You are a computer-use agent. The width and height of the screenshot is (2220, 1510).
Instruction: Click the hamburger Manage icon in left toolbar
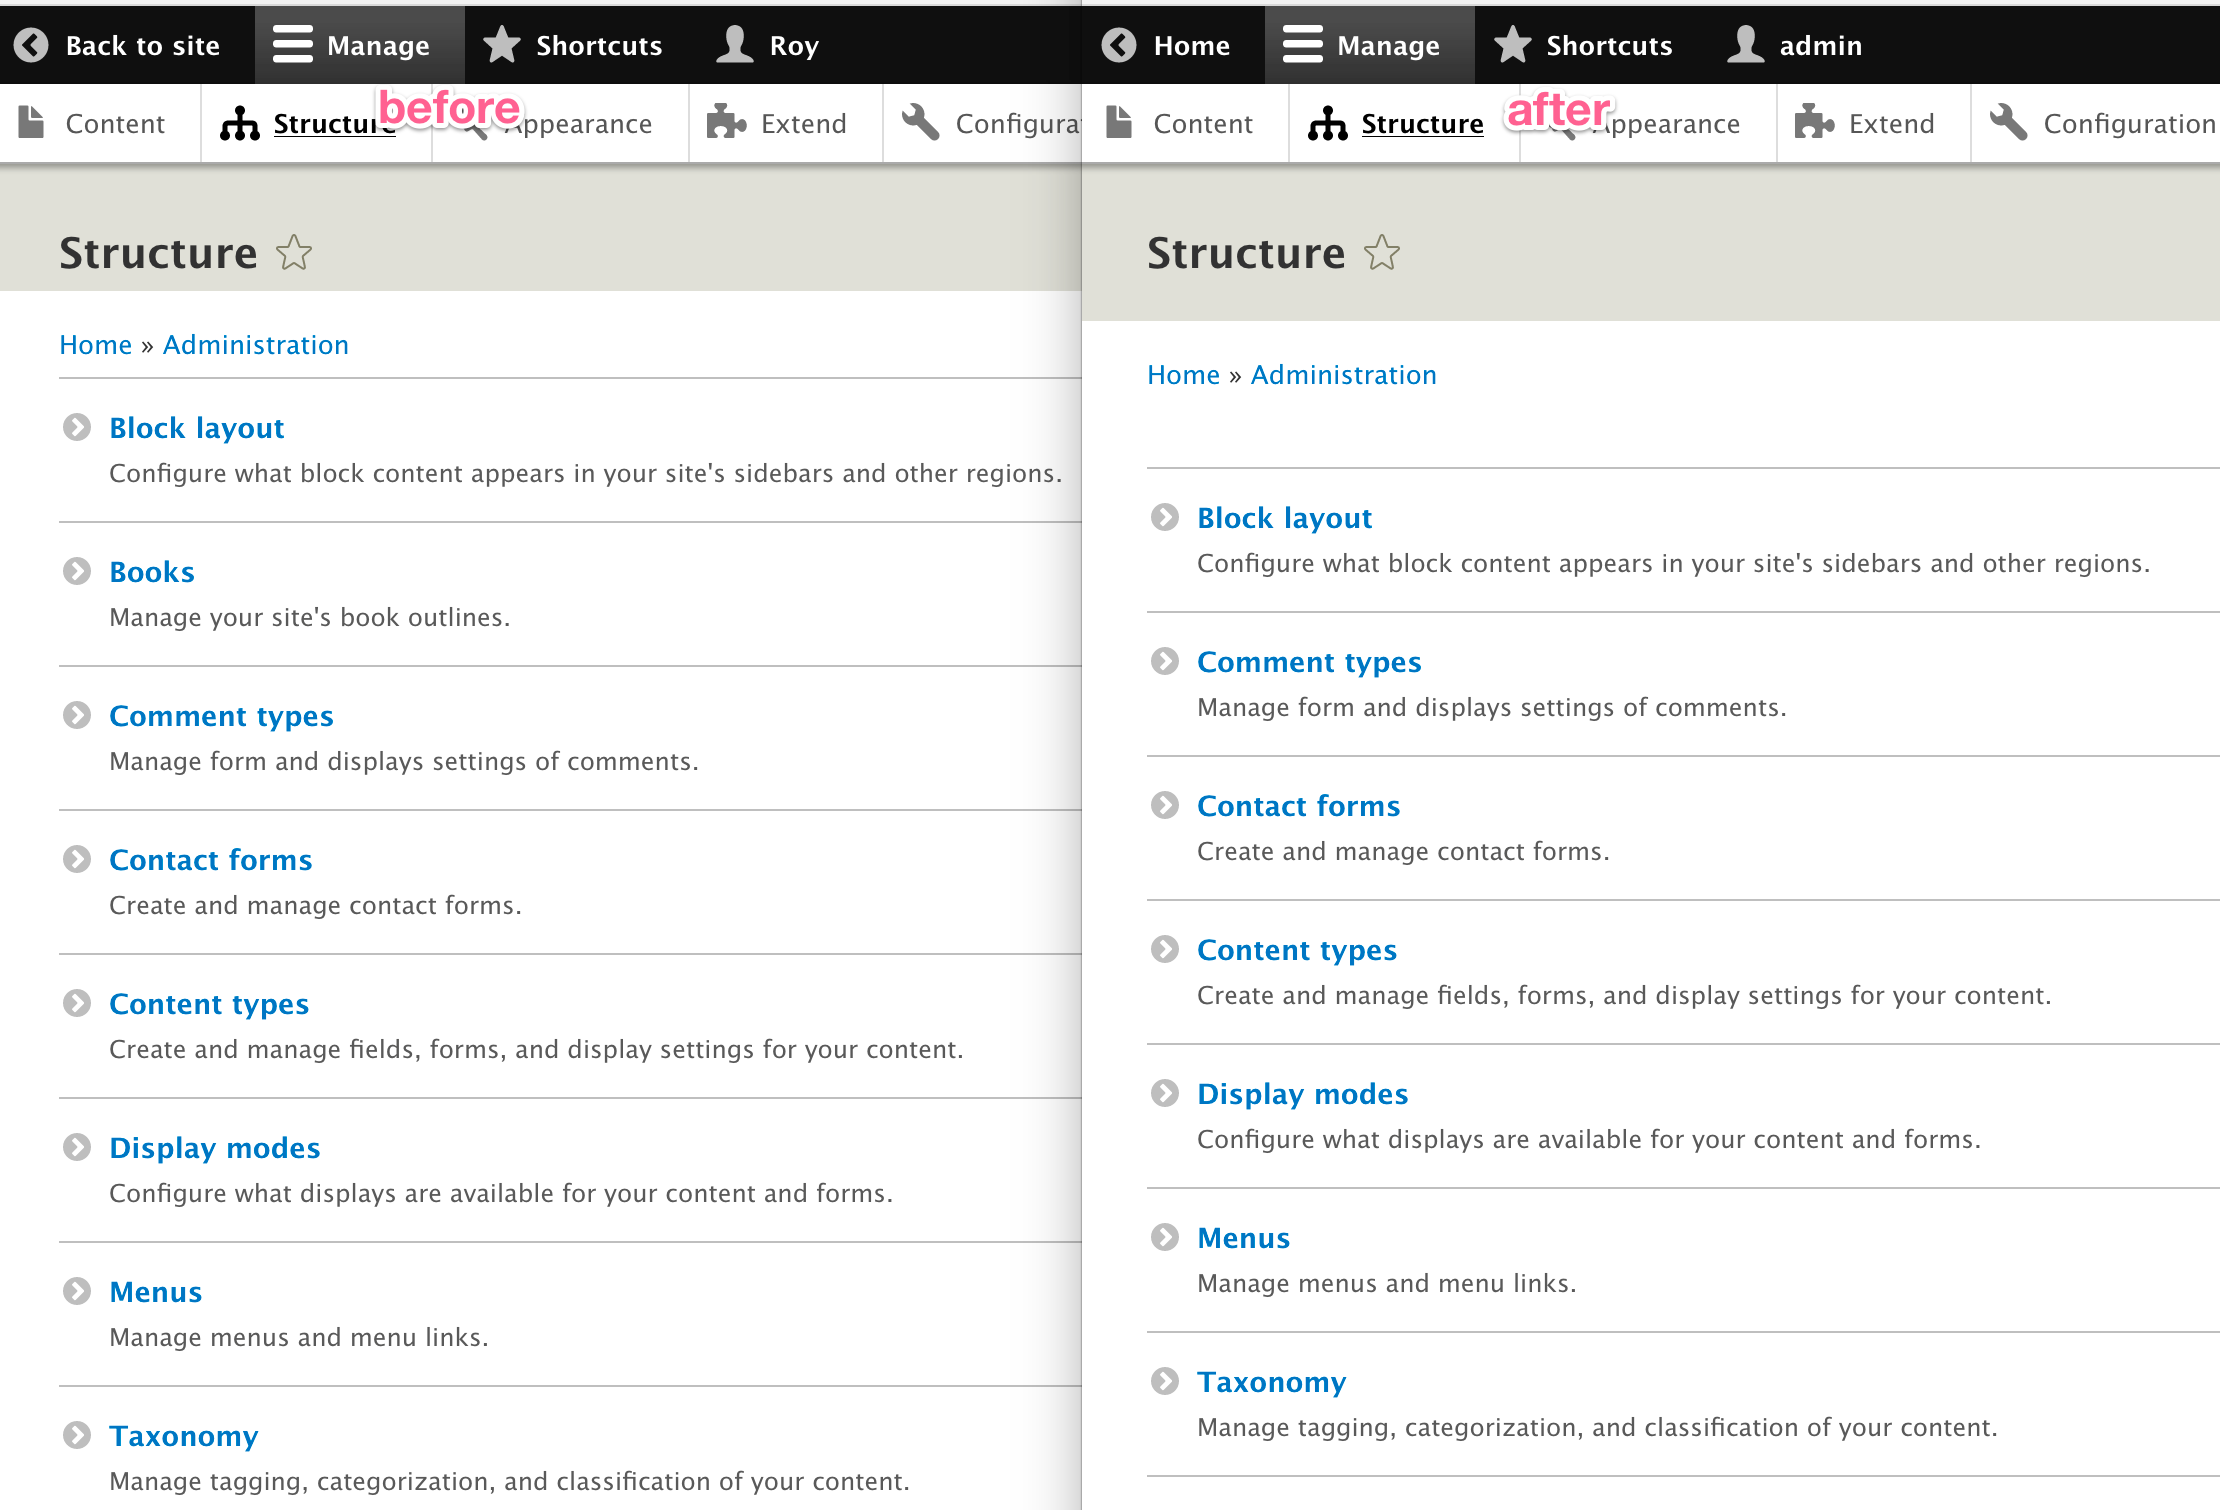tap(293, 45)
